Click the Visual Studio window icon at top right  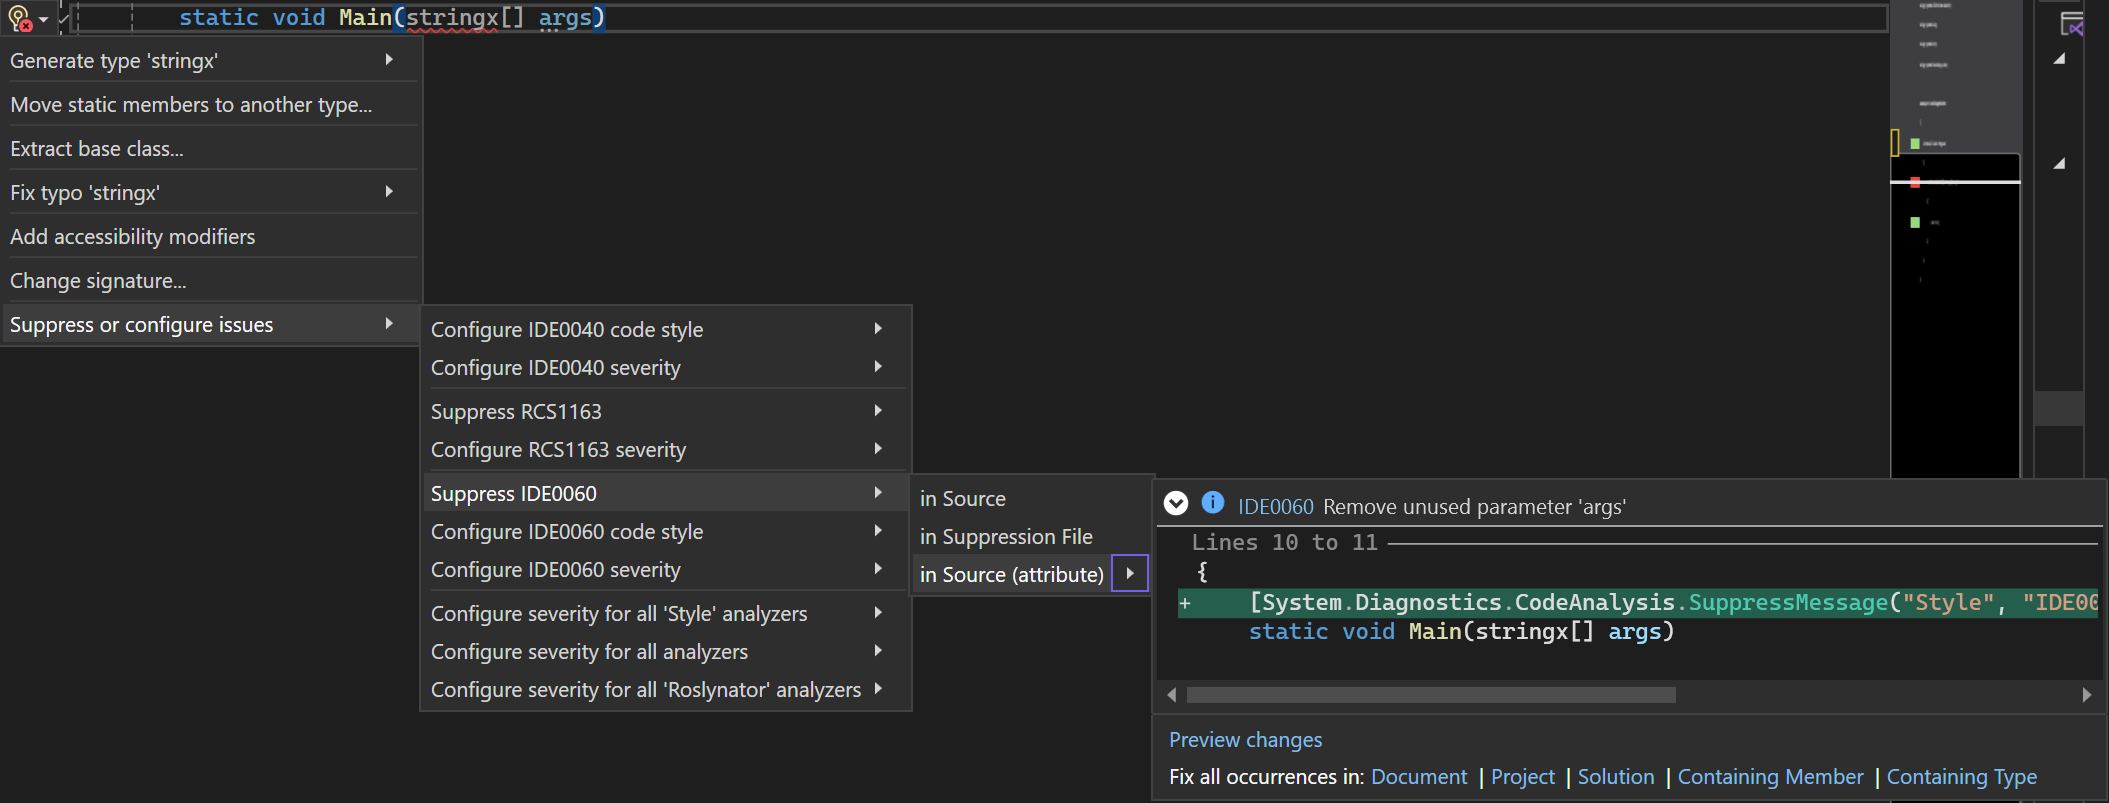(x=2072, y=24)
